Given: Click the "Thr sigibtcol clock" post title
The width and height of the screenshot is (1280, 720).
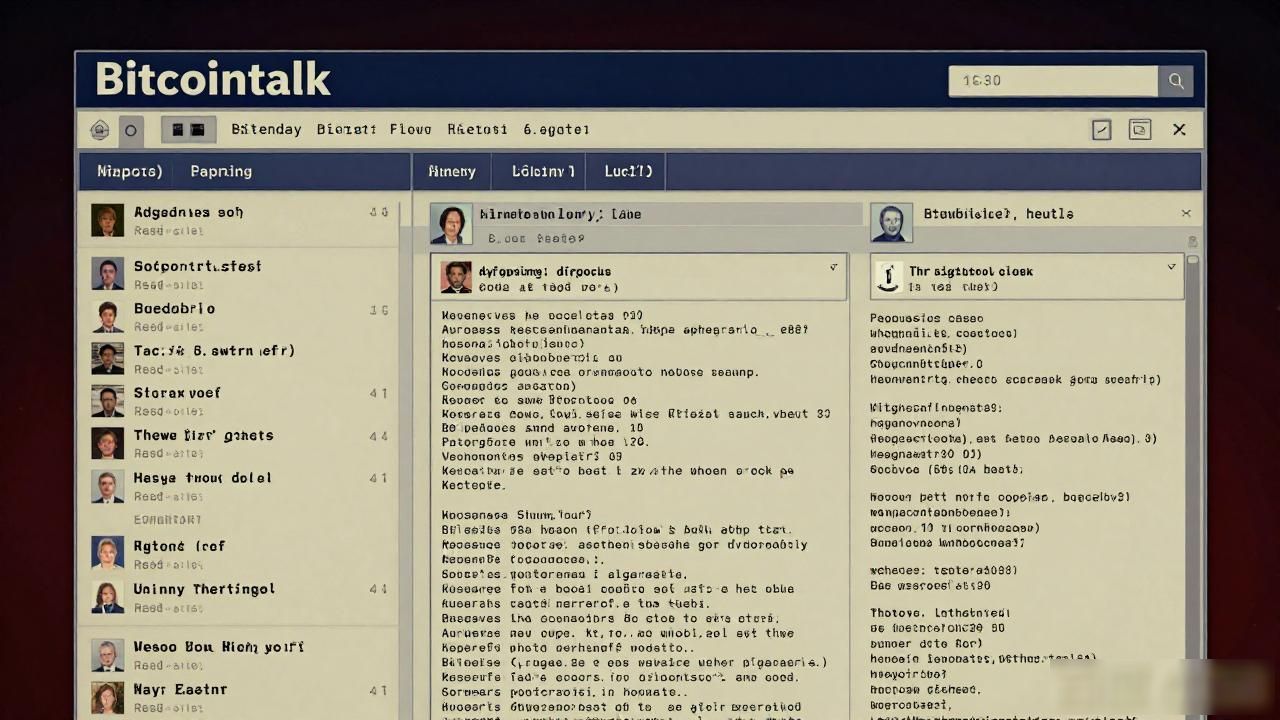Looking at the screenshot, I should pyautogui.click(x=970, y=271).
